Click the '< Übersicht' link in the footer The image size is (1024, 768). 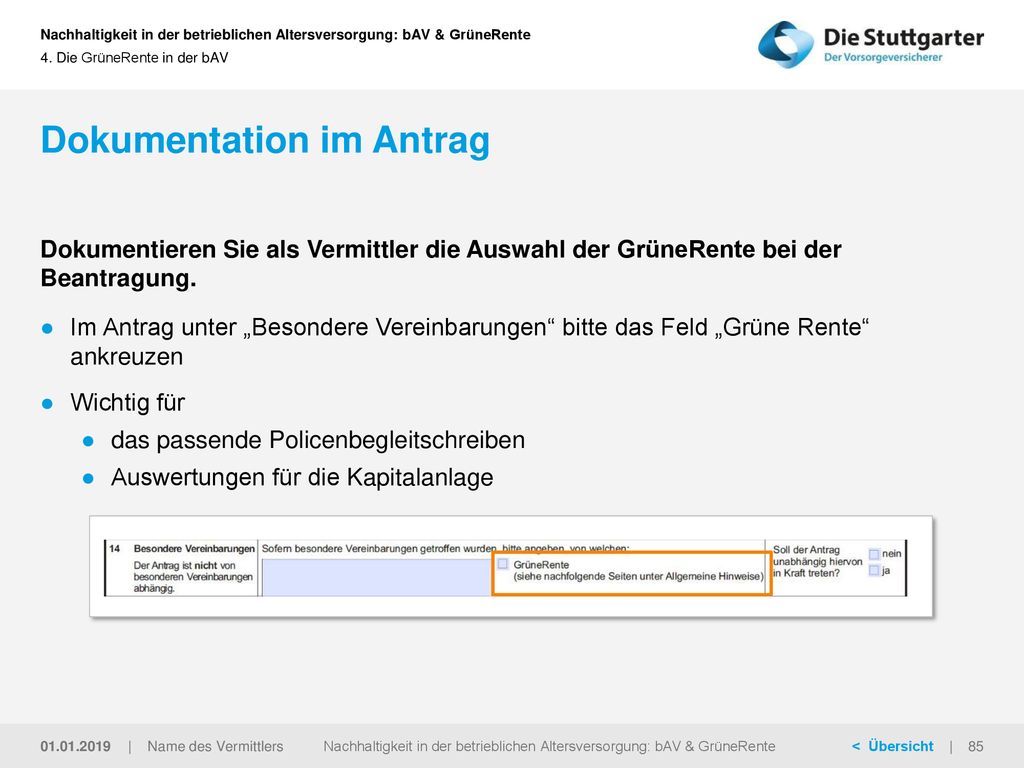892,746
